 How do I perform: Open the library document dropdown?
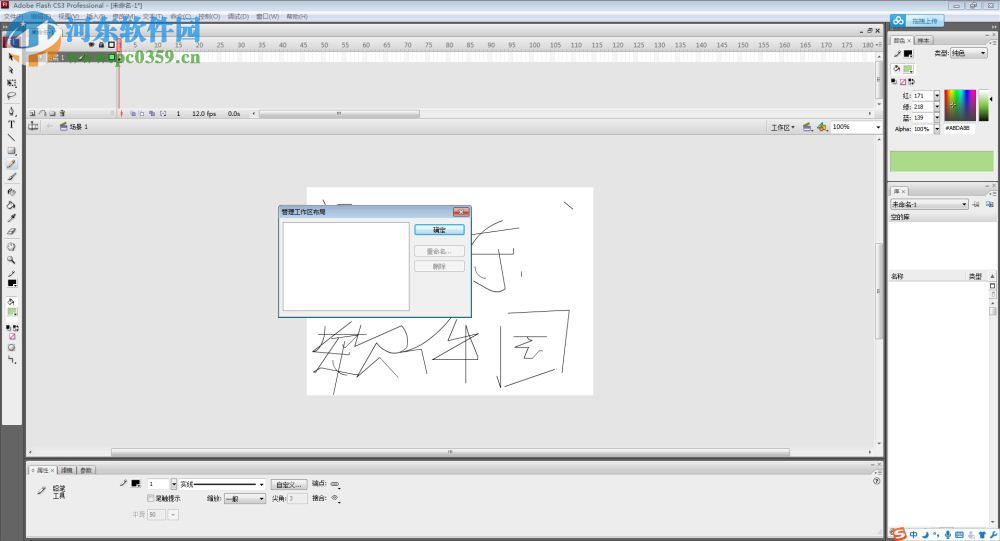coord(929,204)
